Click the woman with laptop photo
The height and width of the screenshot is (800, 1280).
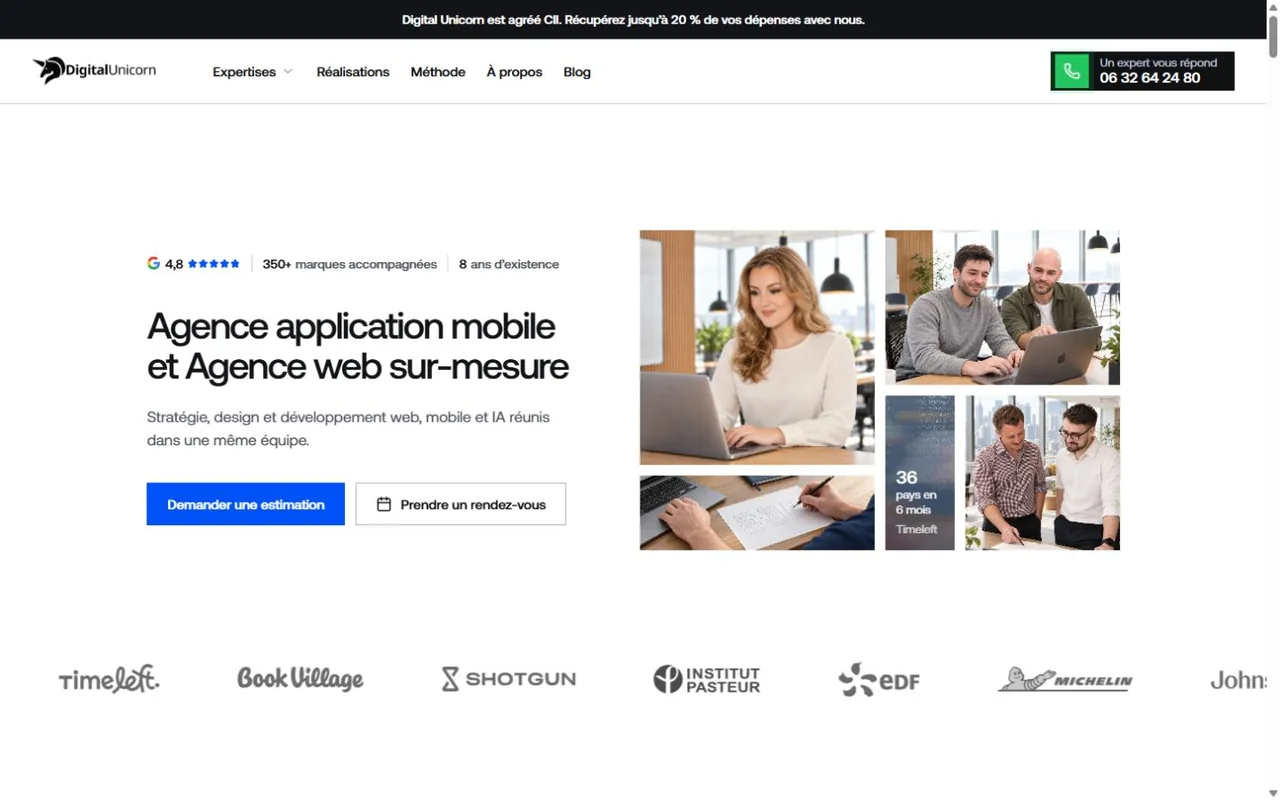point(757,347)
